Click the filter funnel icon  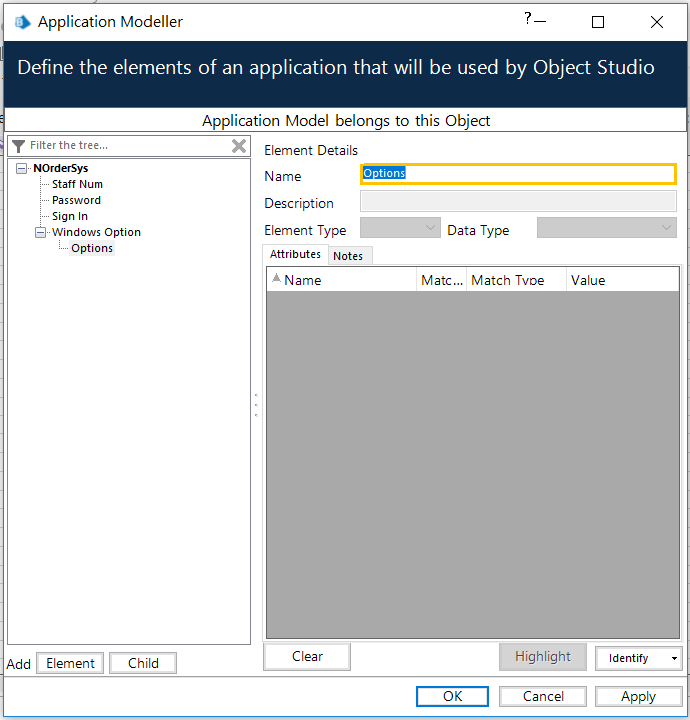click(x=18, y=146)
